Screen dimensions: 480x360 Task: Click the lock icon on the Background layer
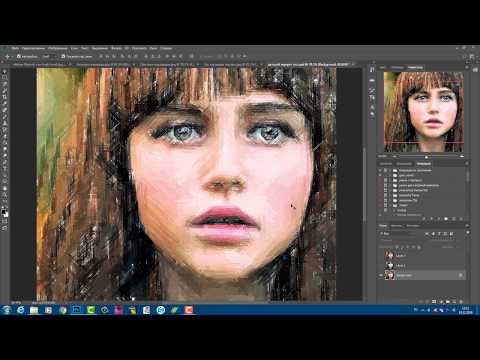coord(460,275)
